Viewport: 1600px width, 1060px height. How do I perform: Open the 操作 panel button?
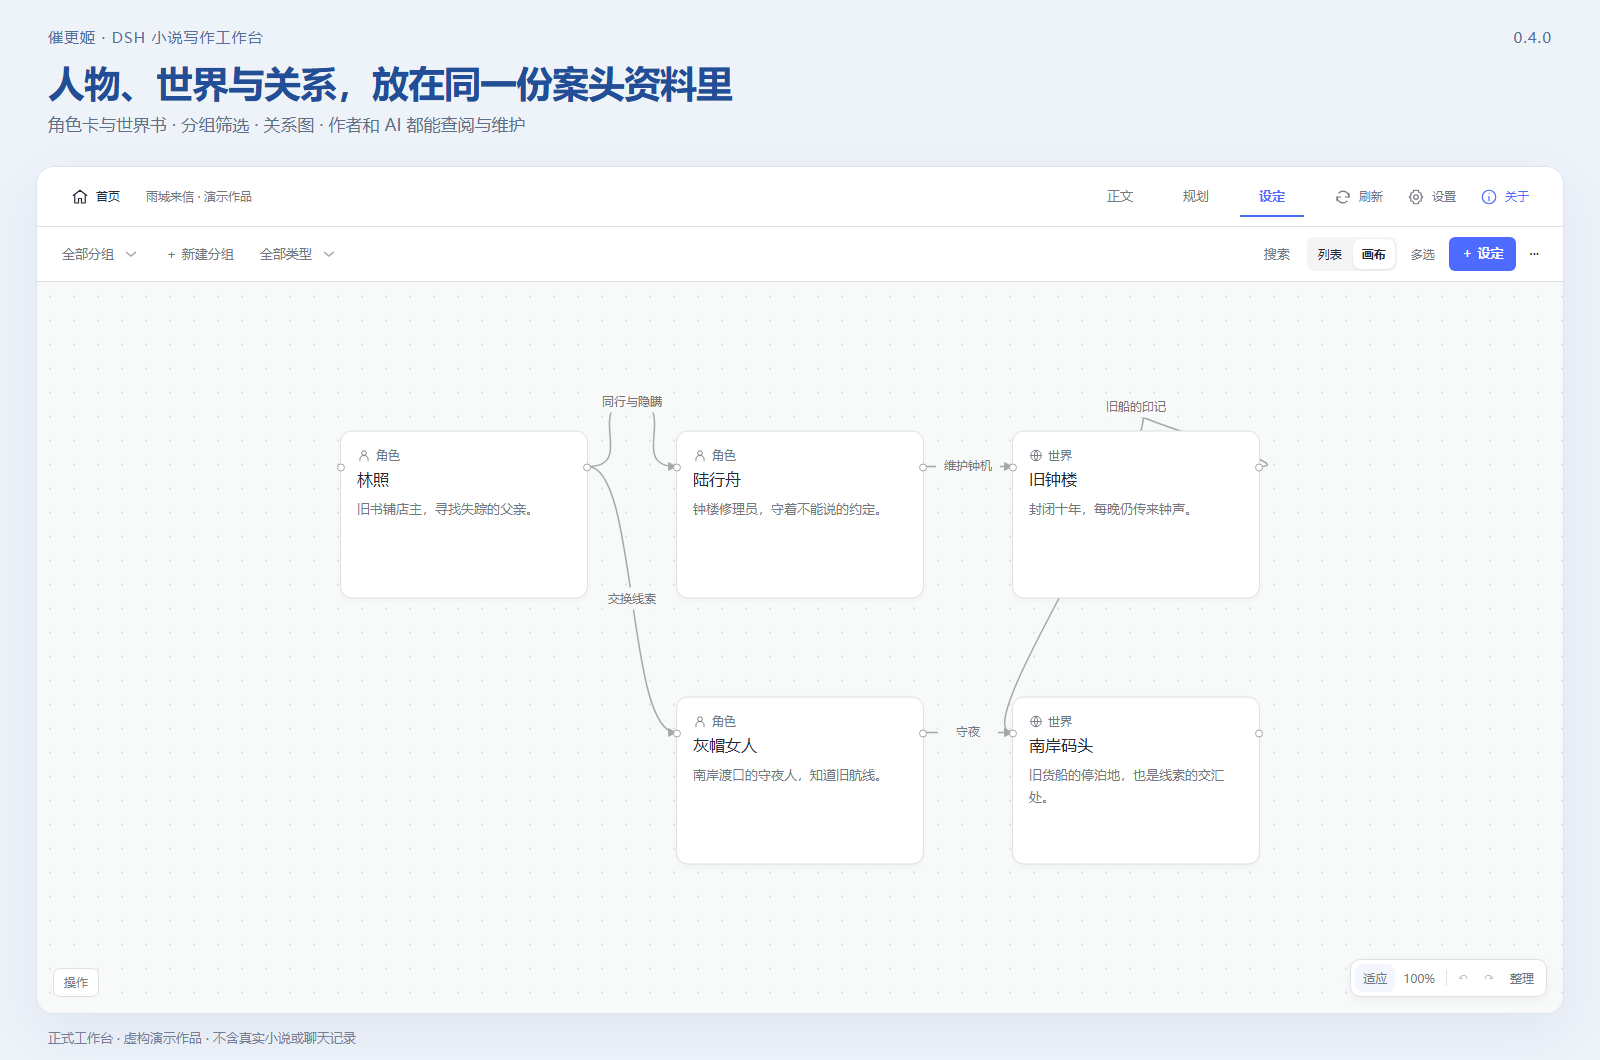click(x=76, y=982)
